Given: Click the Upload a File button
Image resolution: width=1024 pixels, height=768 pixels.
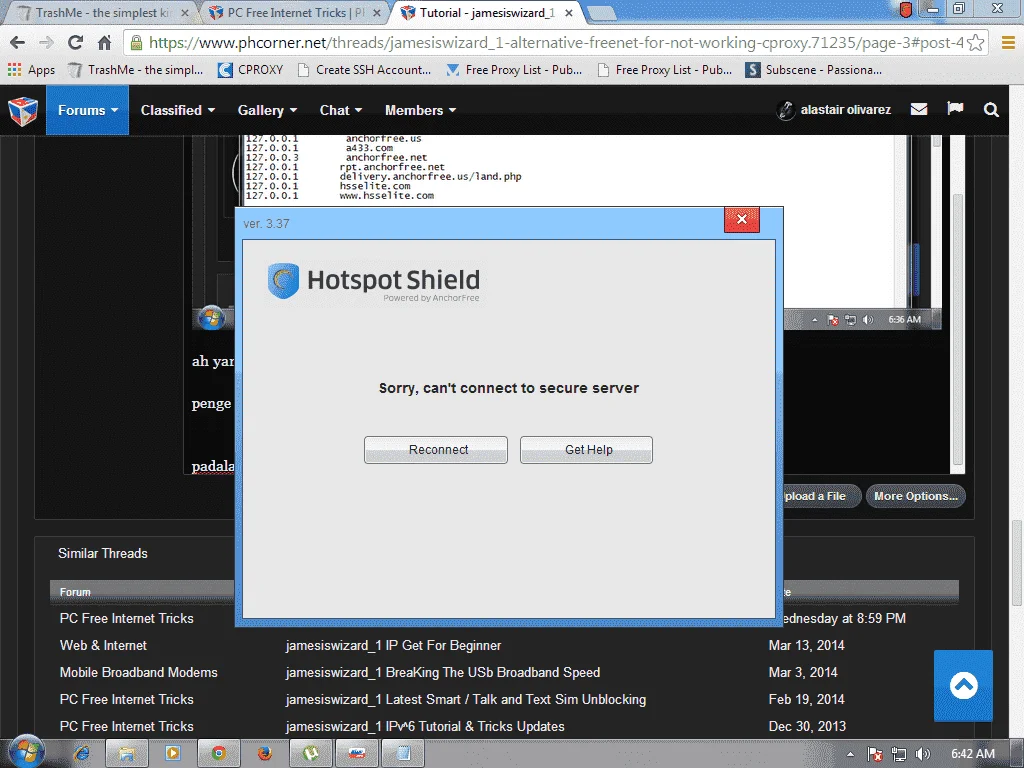Looking at the screenshot, I should pyautogui.click(x=820, y=496).
